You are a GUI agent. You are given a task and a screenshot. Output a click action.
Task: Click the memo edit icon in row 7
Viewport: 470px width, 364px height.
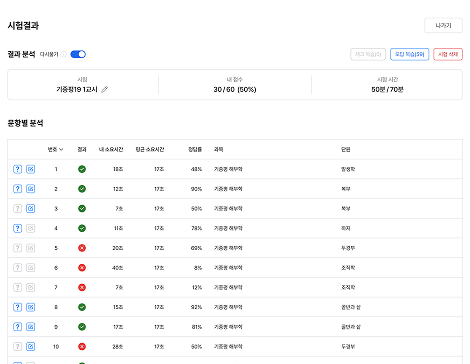(30, 287)
